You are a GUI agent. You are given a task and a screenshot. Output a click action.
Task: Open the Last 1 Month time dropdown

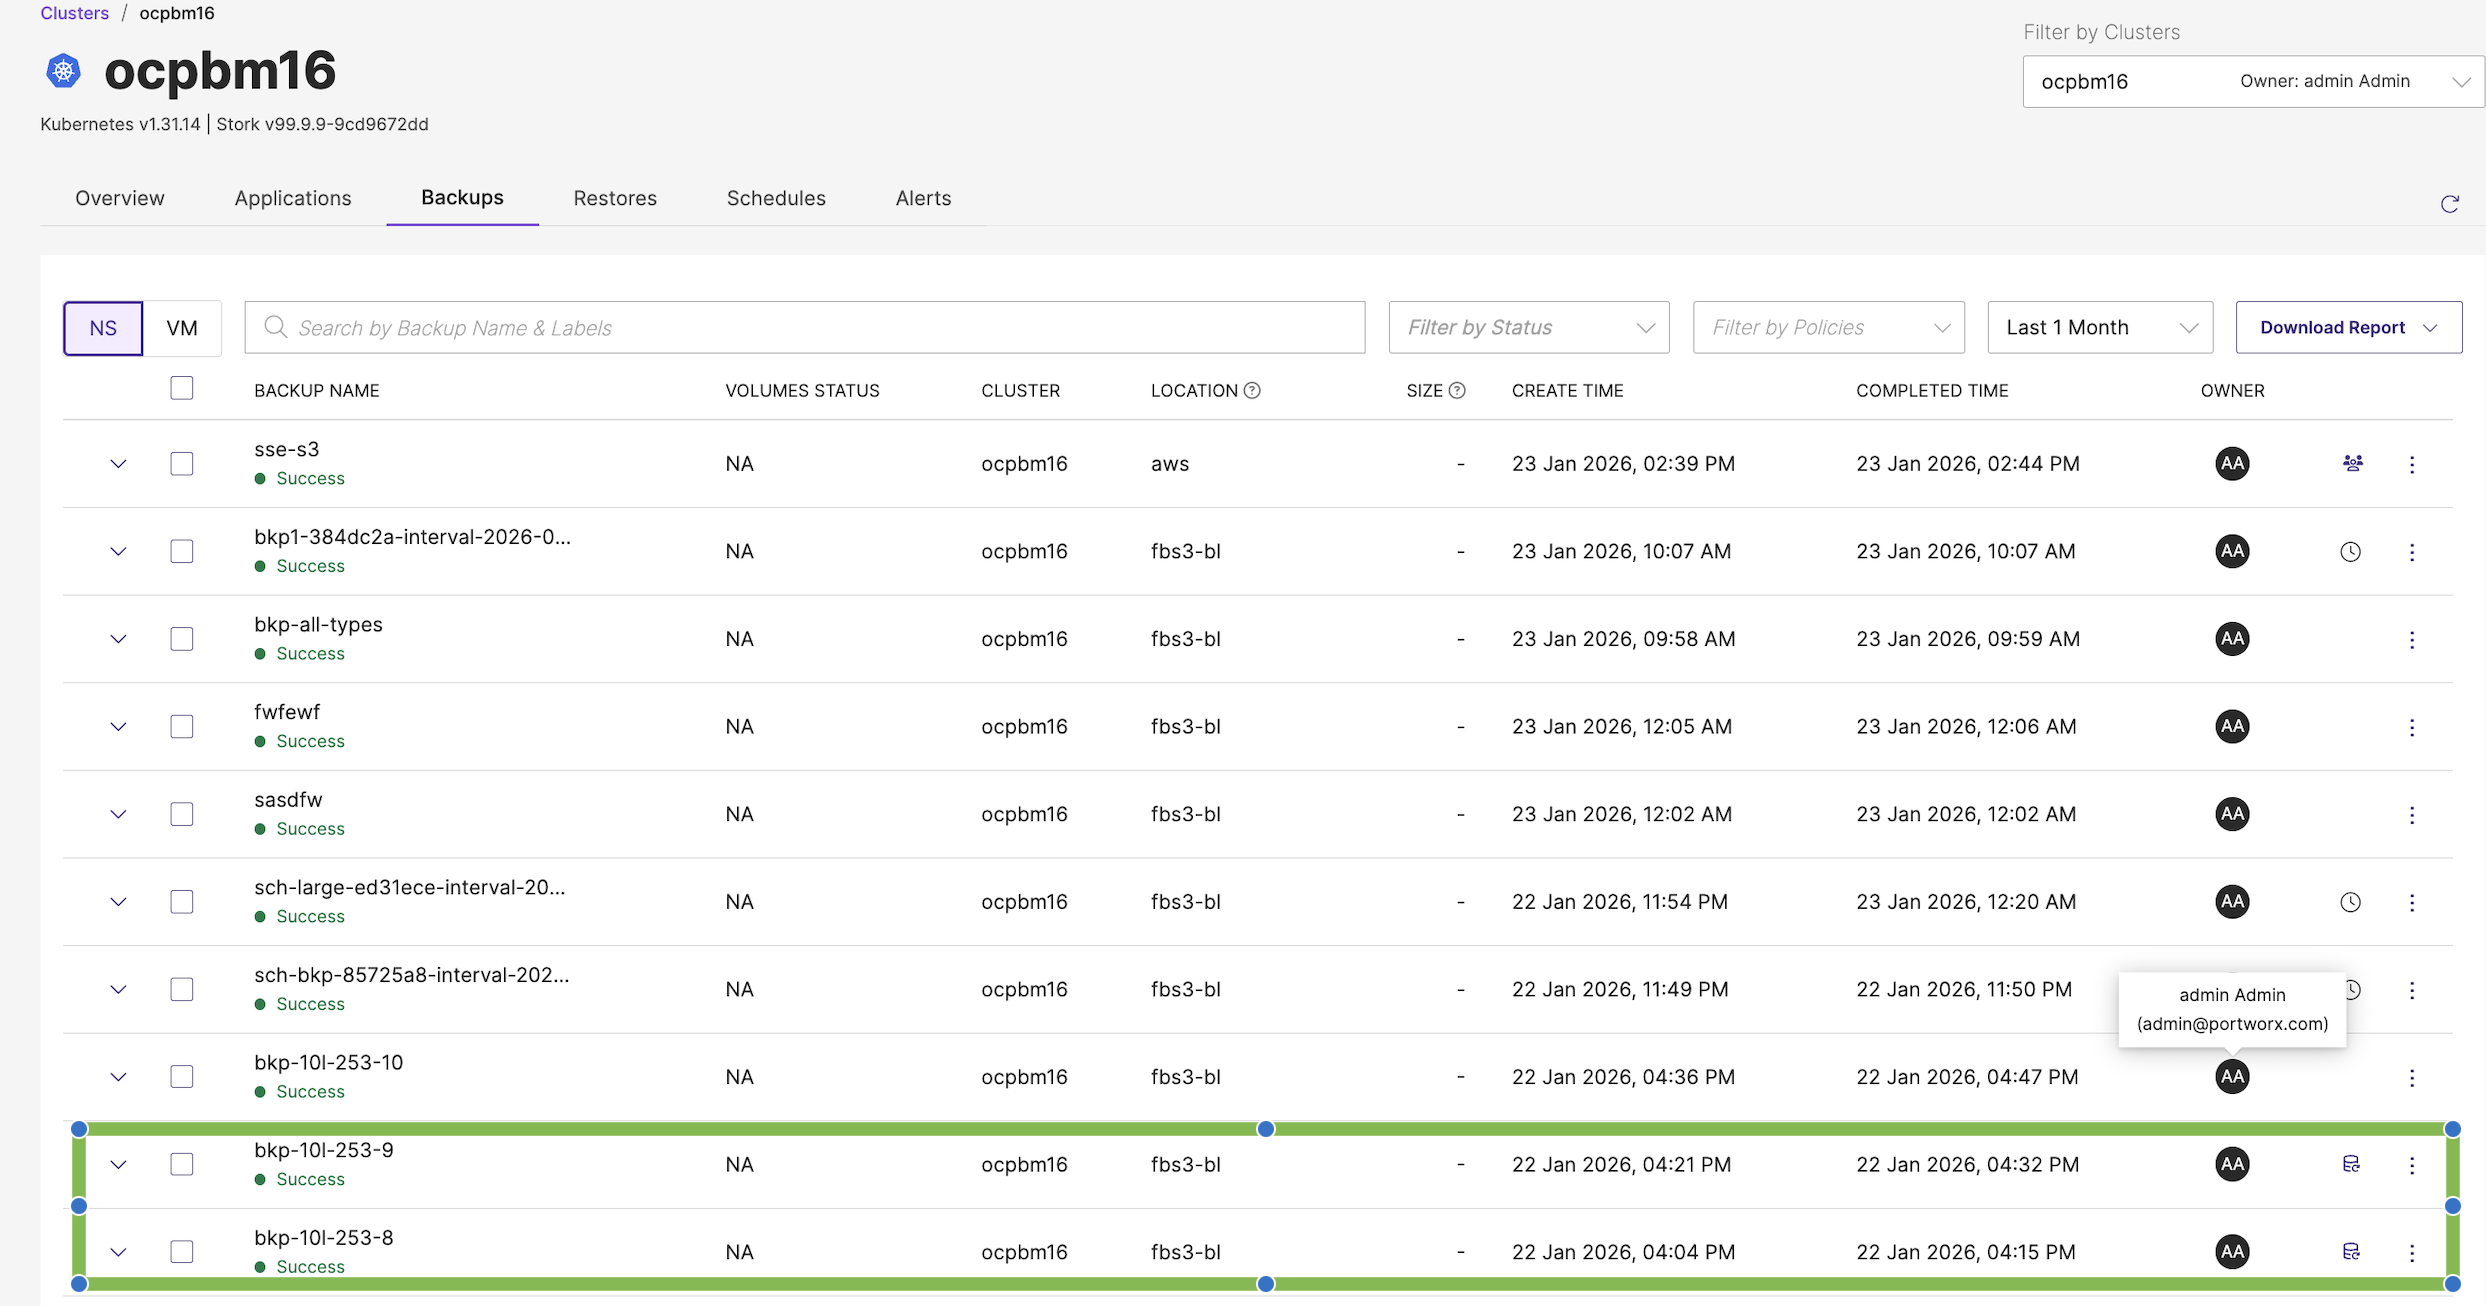2099,328
